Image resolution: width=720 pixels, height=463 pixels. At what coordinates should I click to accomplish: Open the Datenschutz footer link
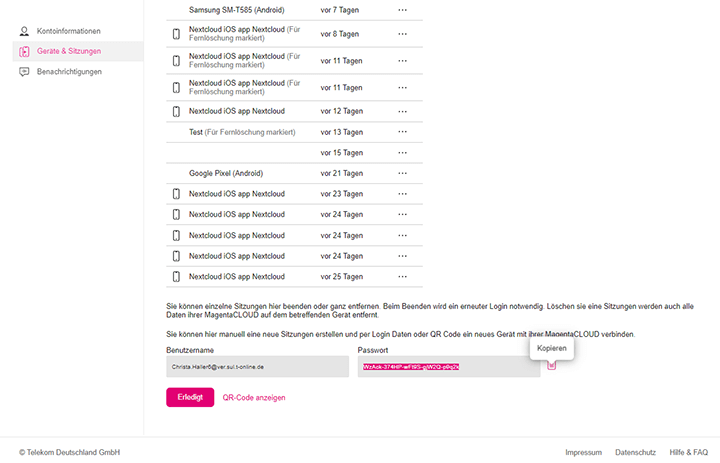coord(636,452)
